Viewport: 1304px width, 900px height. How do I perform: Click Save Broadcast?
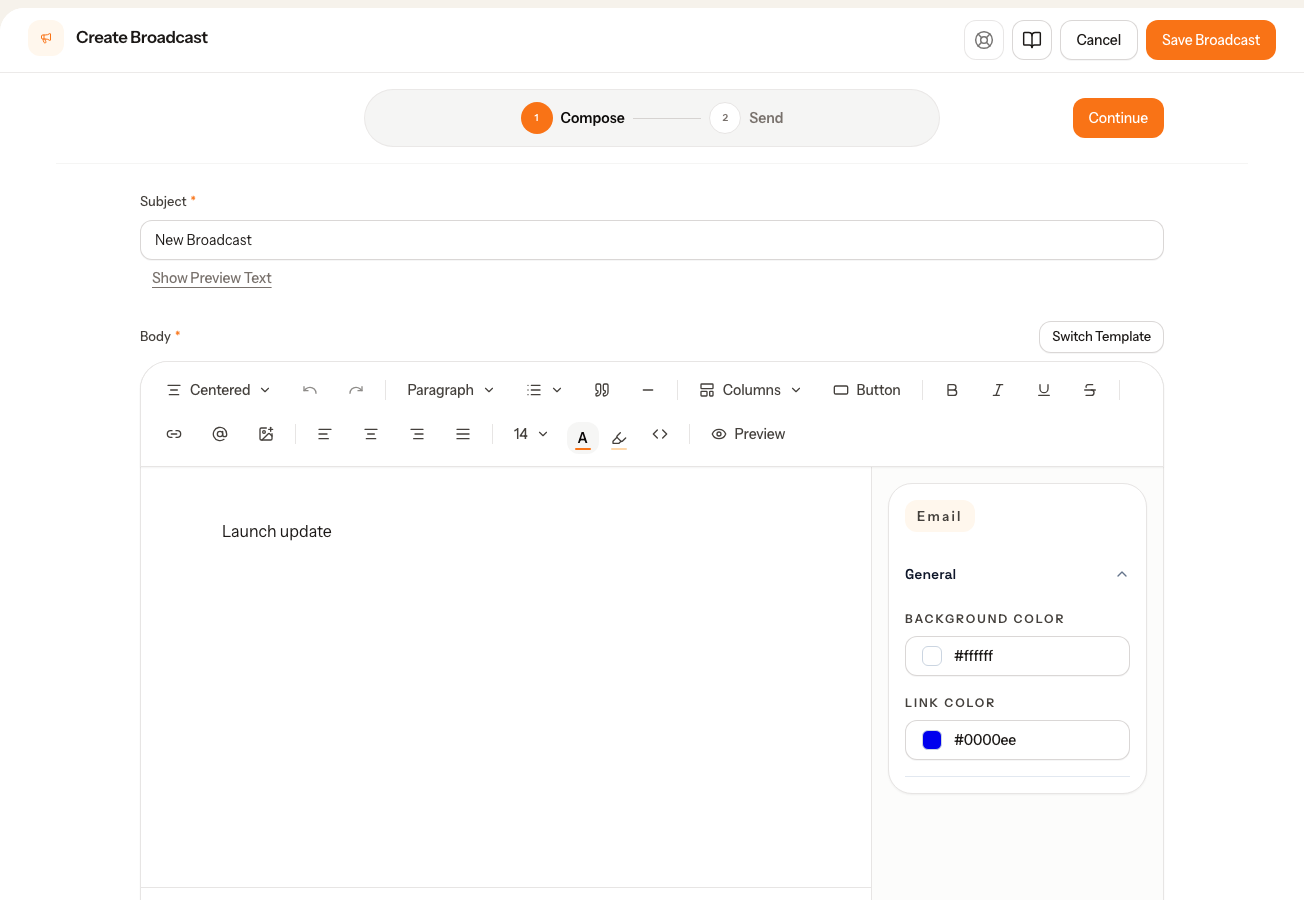coord(1211,40)
